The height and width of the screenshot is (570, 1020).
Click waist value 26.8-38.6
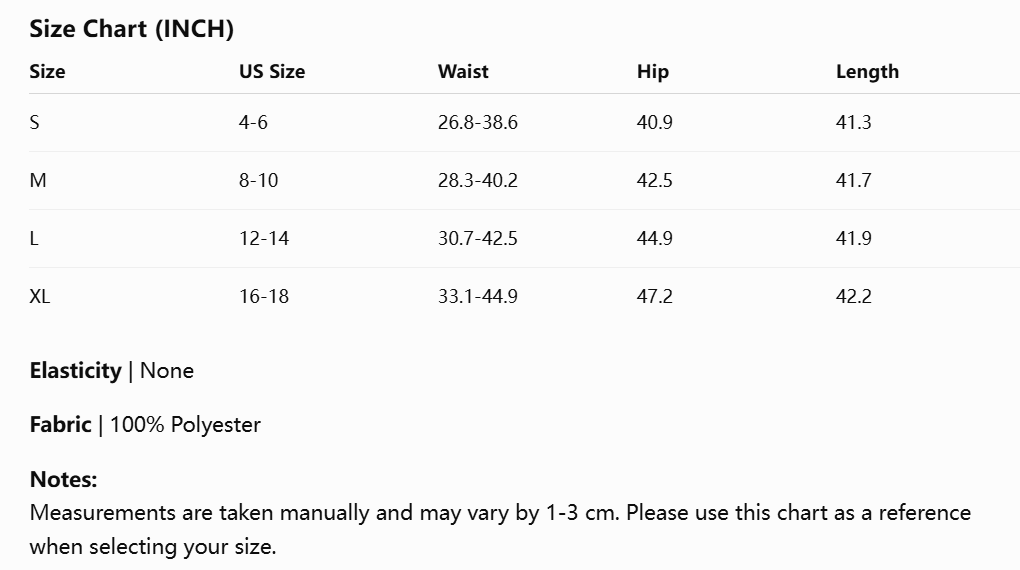477,122
